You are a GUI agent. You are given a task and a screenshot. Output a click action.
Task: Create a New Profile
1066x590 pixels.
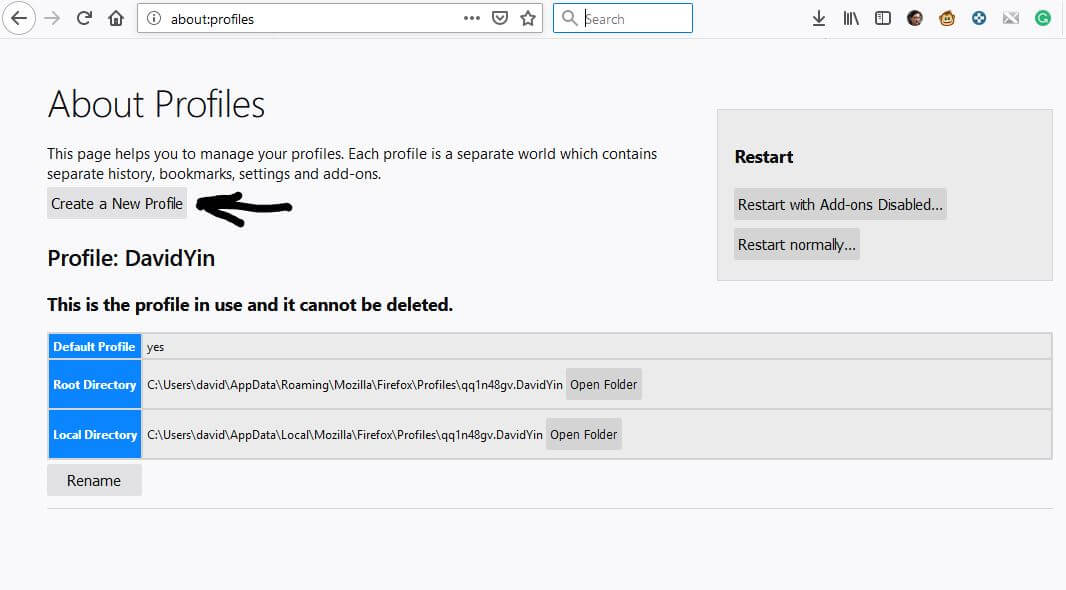coord(116,203)
